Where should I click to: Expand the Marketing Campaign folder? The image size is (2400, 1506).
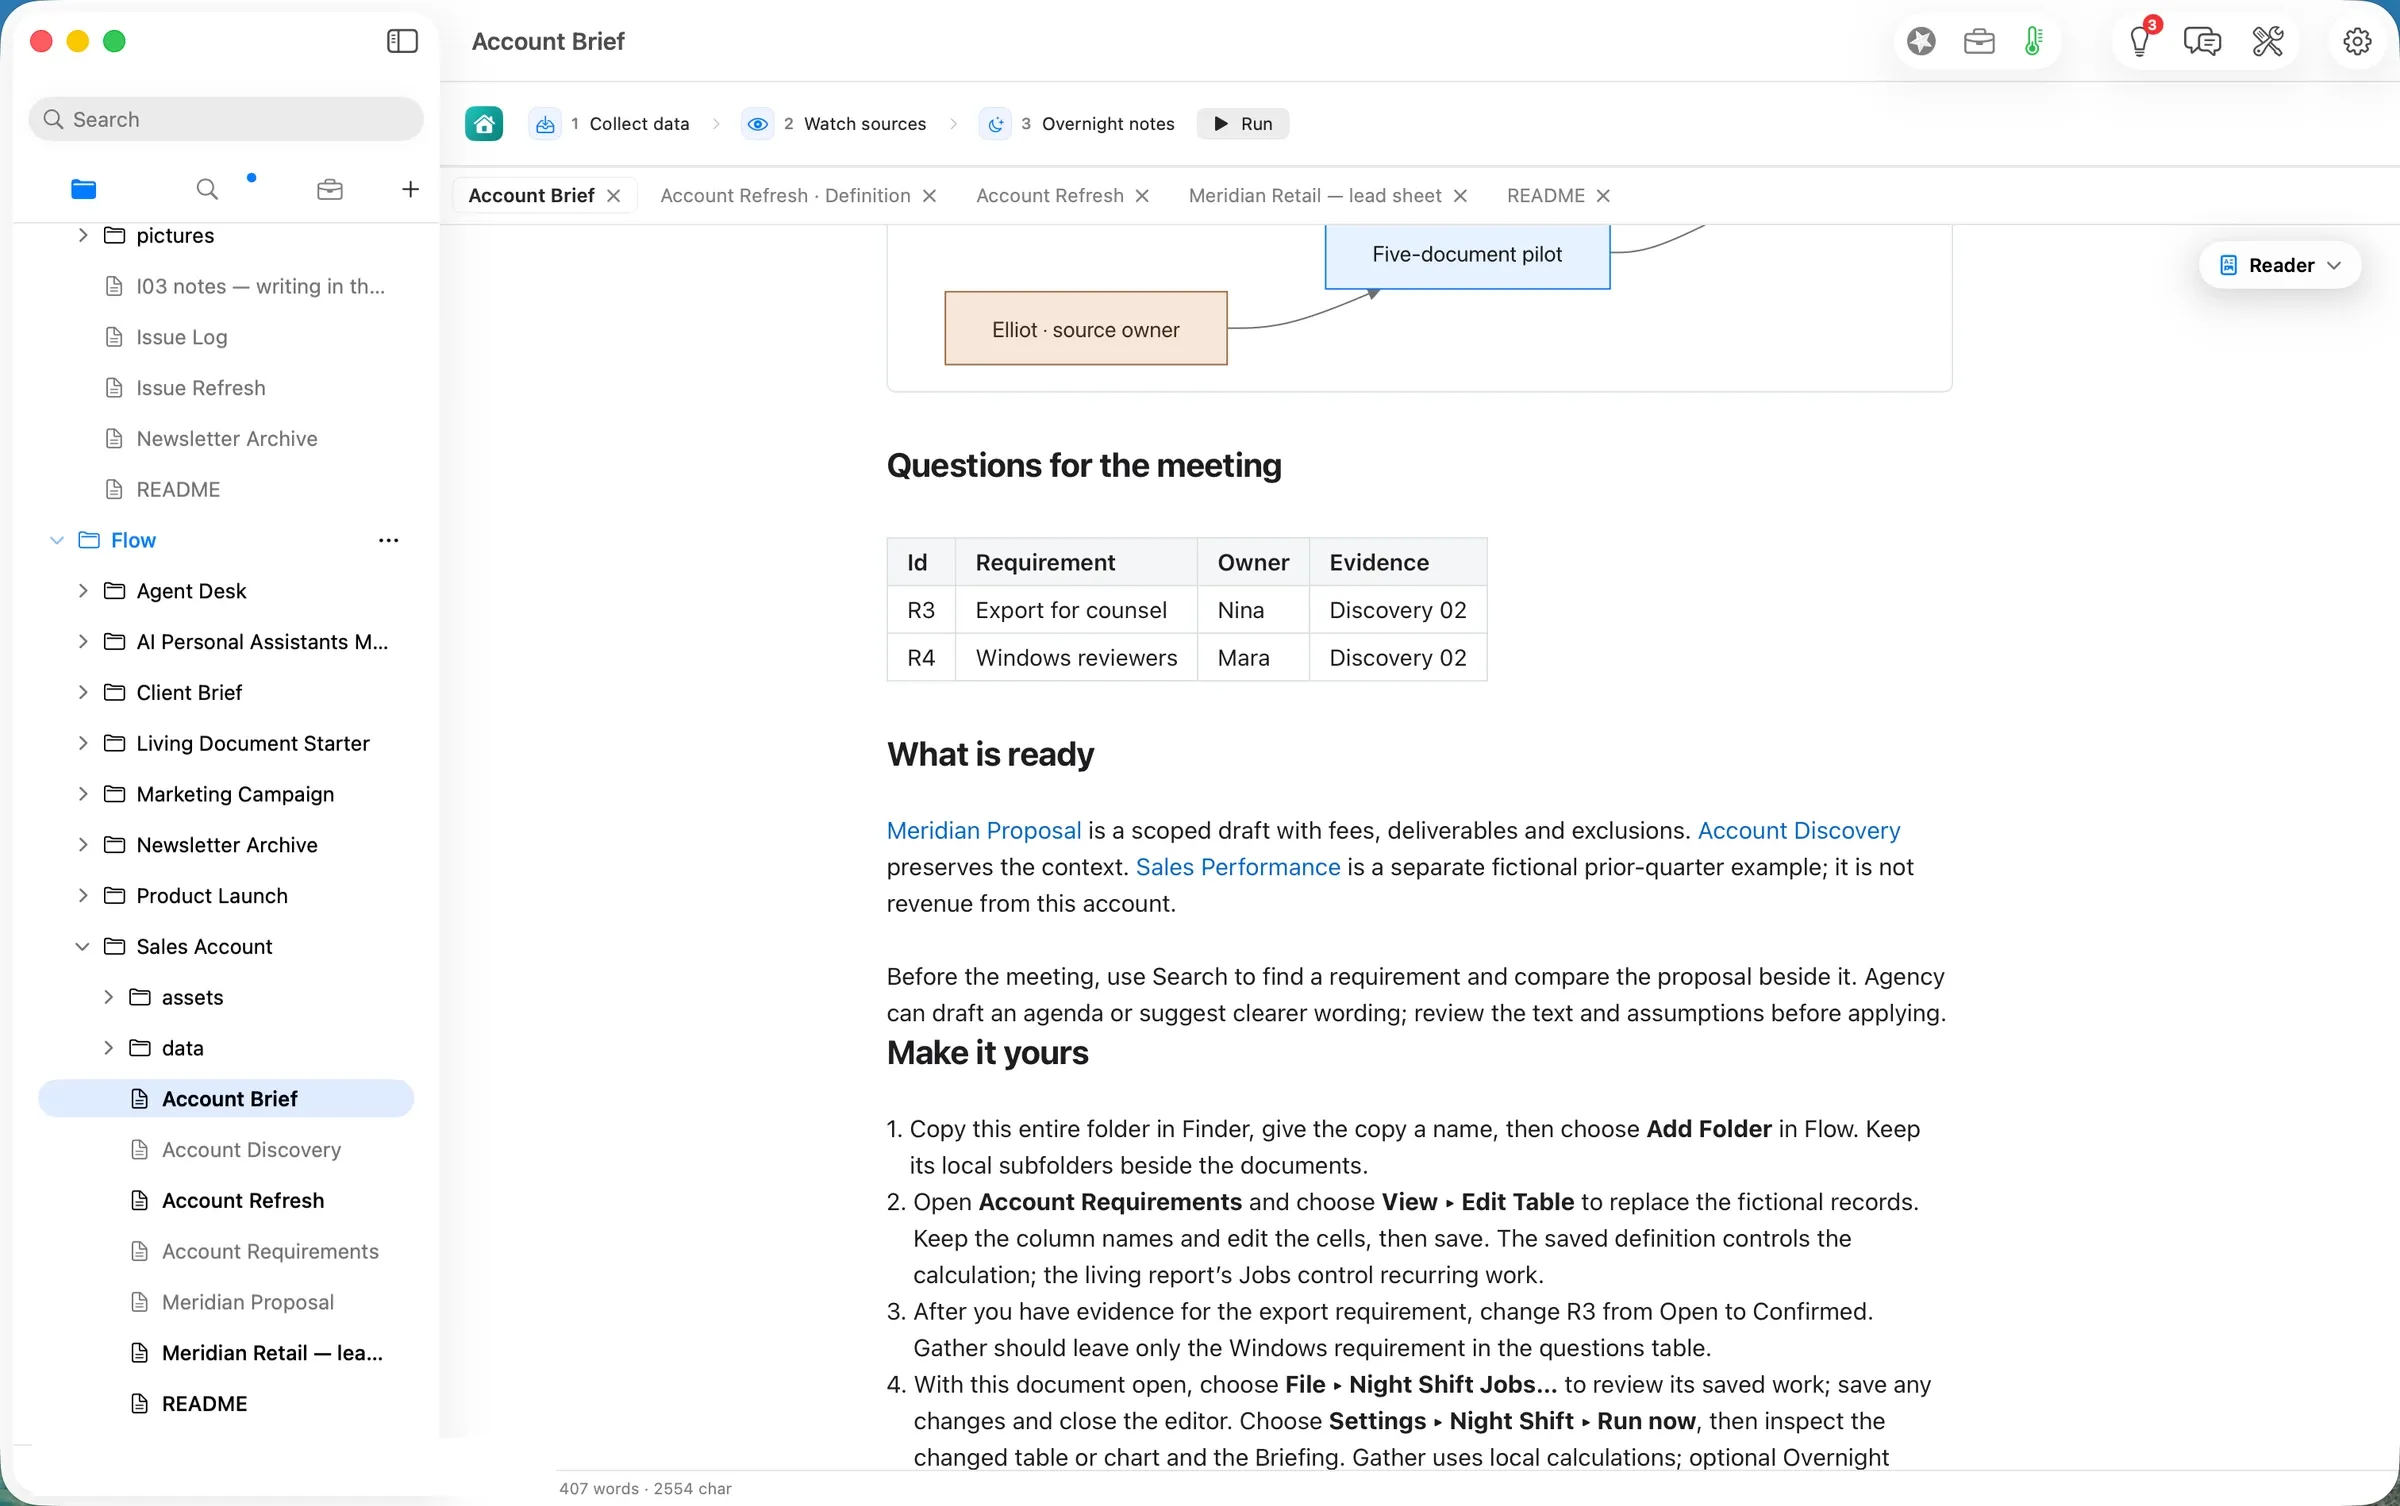click(83, 794)
